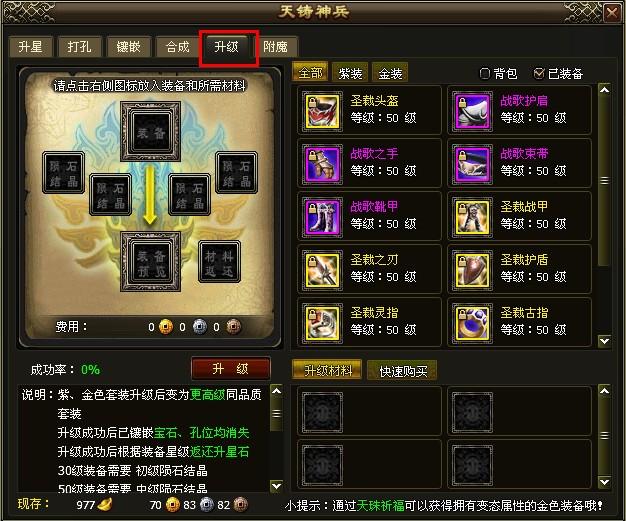The image size is (626, 521).
Task: Select the 战歌护肩 shoulder armor icon
Action: [472, 111]
